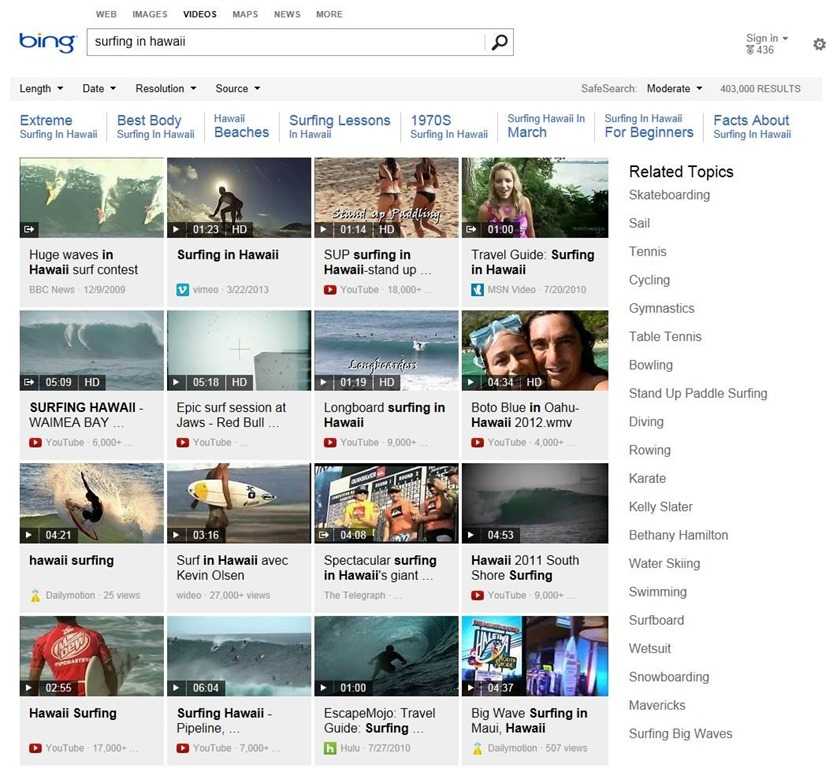833x768 pixels.
Task: Switch to the IMAGES tab
Action: [x=149, y=14]
